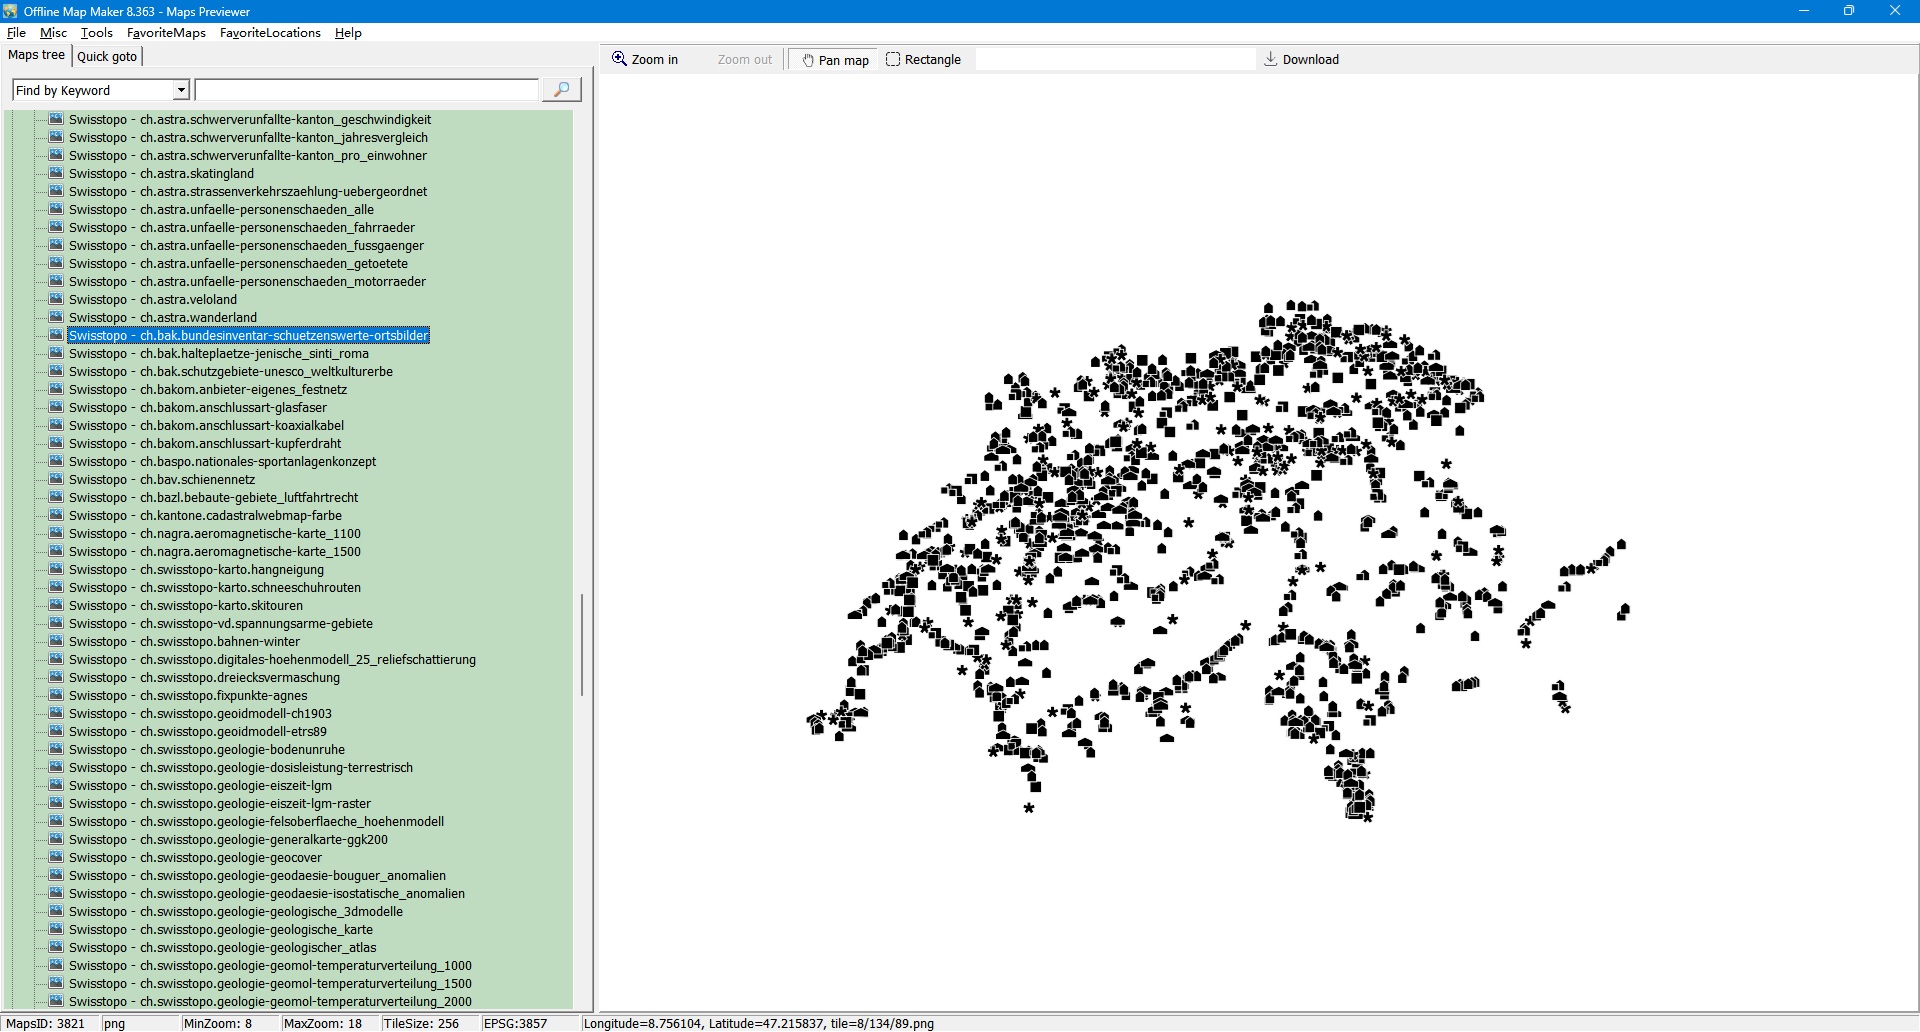Click the map icon beside ch.bav.schienennetz
The width and height of the screenshot is (1920, 1032).
coord(56,479)
